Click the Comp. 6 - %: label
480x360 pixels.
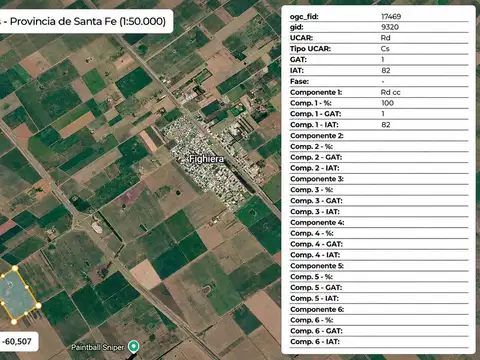click(312, 320)
